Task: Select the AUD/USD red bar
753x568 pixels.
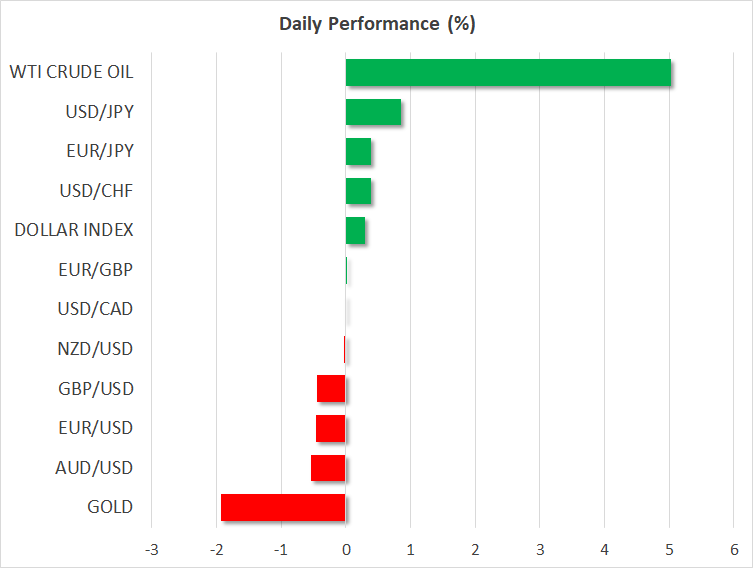Action: click(x=328, y=468)
